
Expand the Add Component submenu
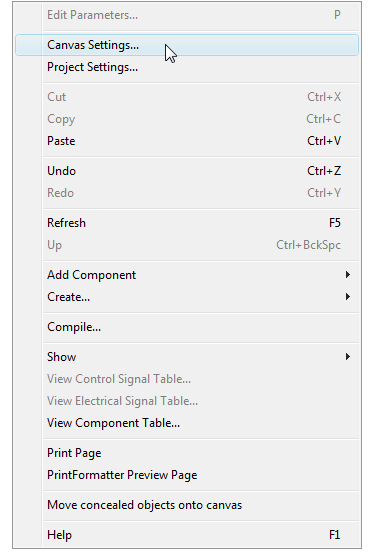coord(187,275)
